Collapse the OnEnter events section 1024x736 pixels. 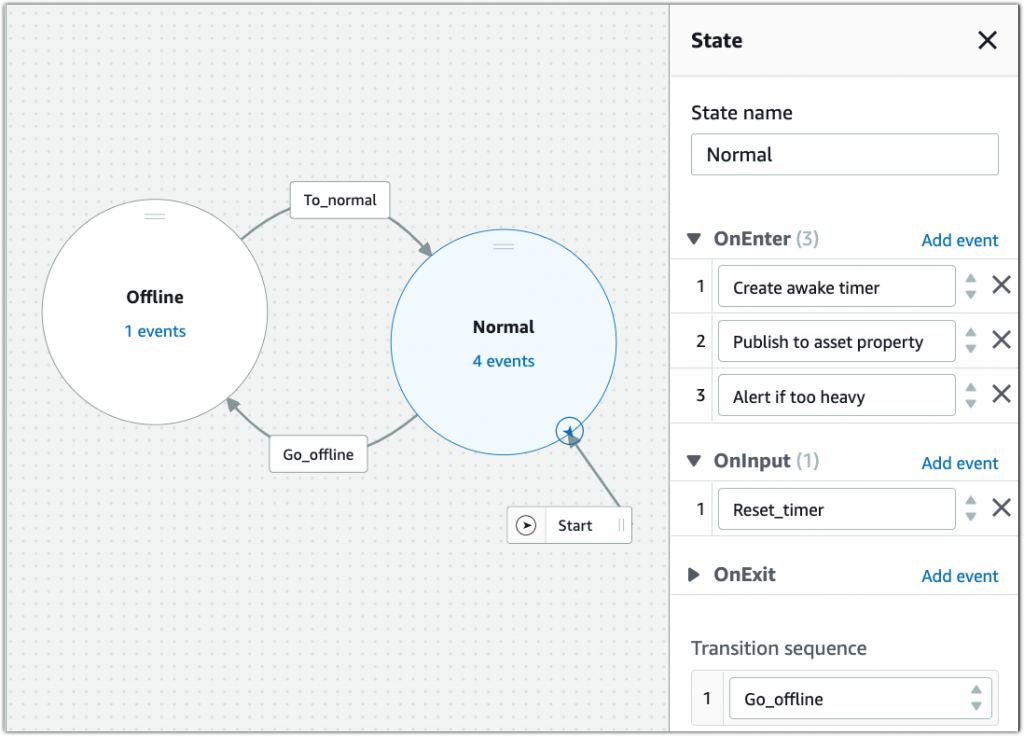click(694, 239)
